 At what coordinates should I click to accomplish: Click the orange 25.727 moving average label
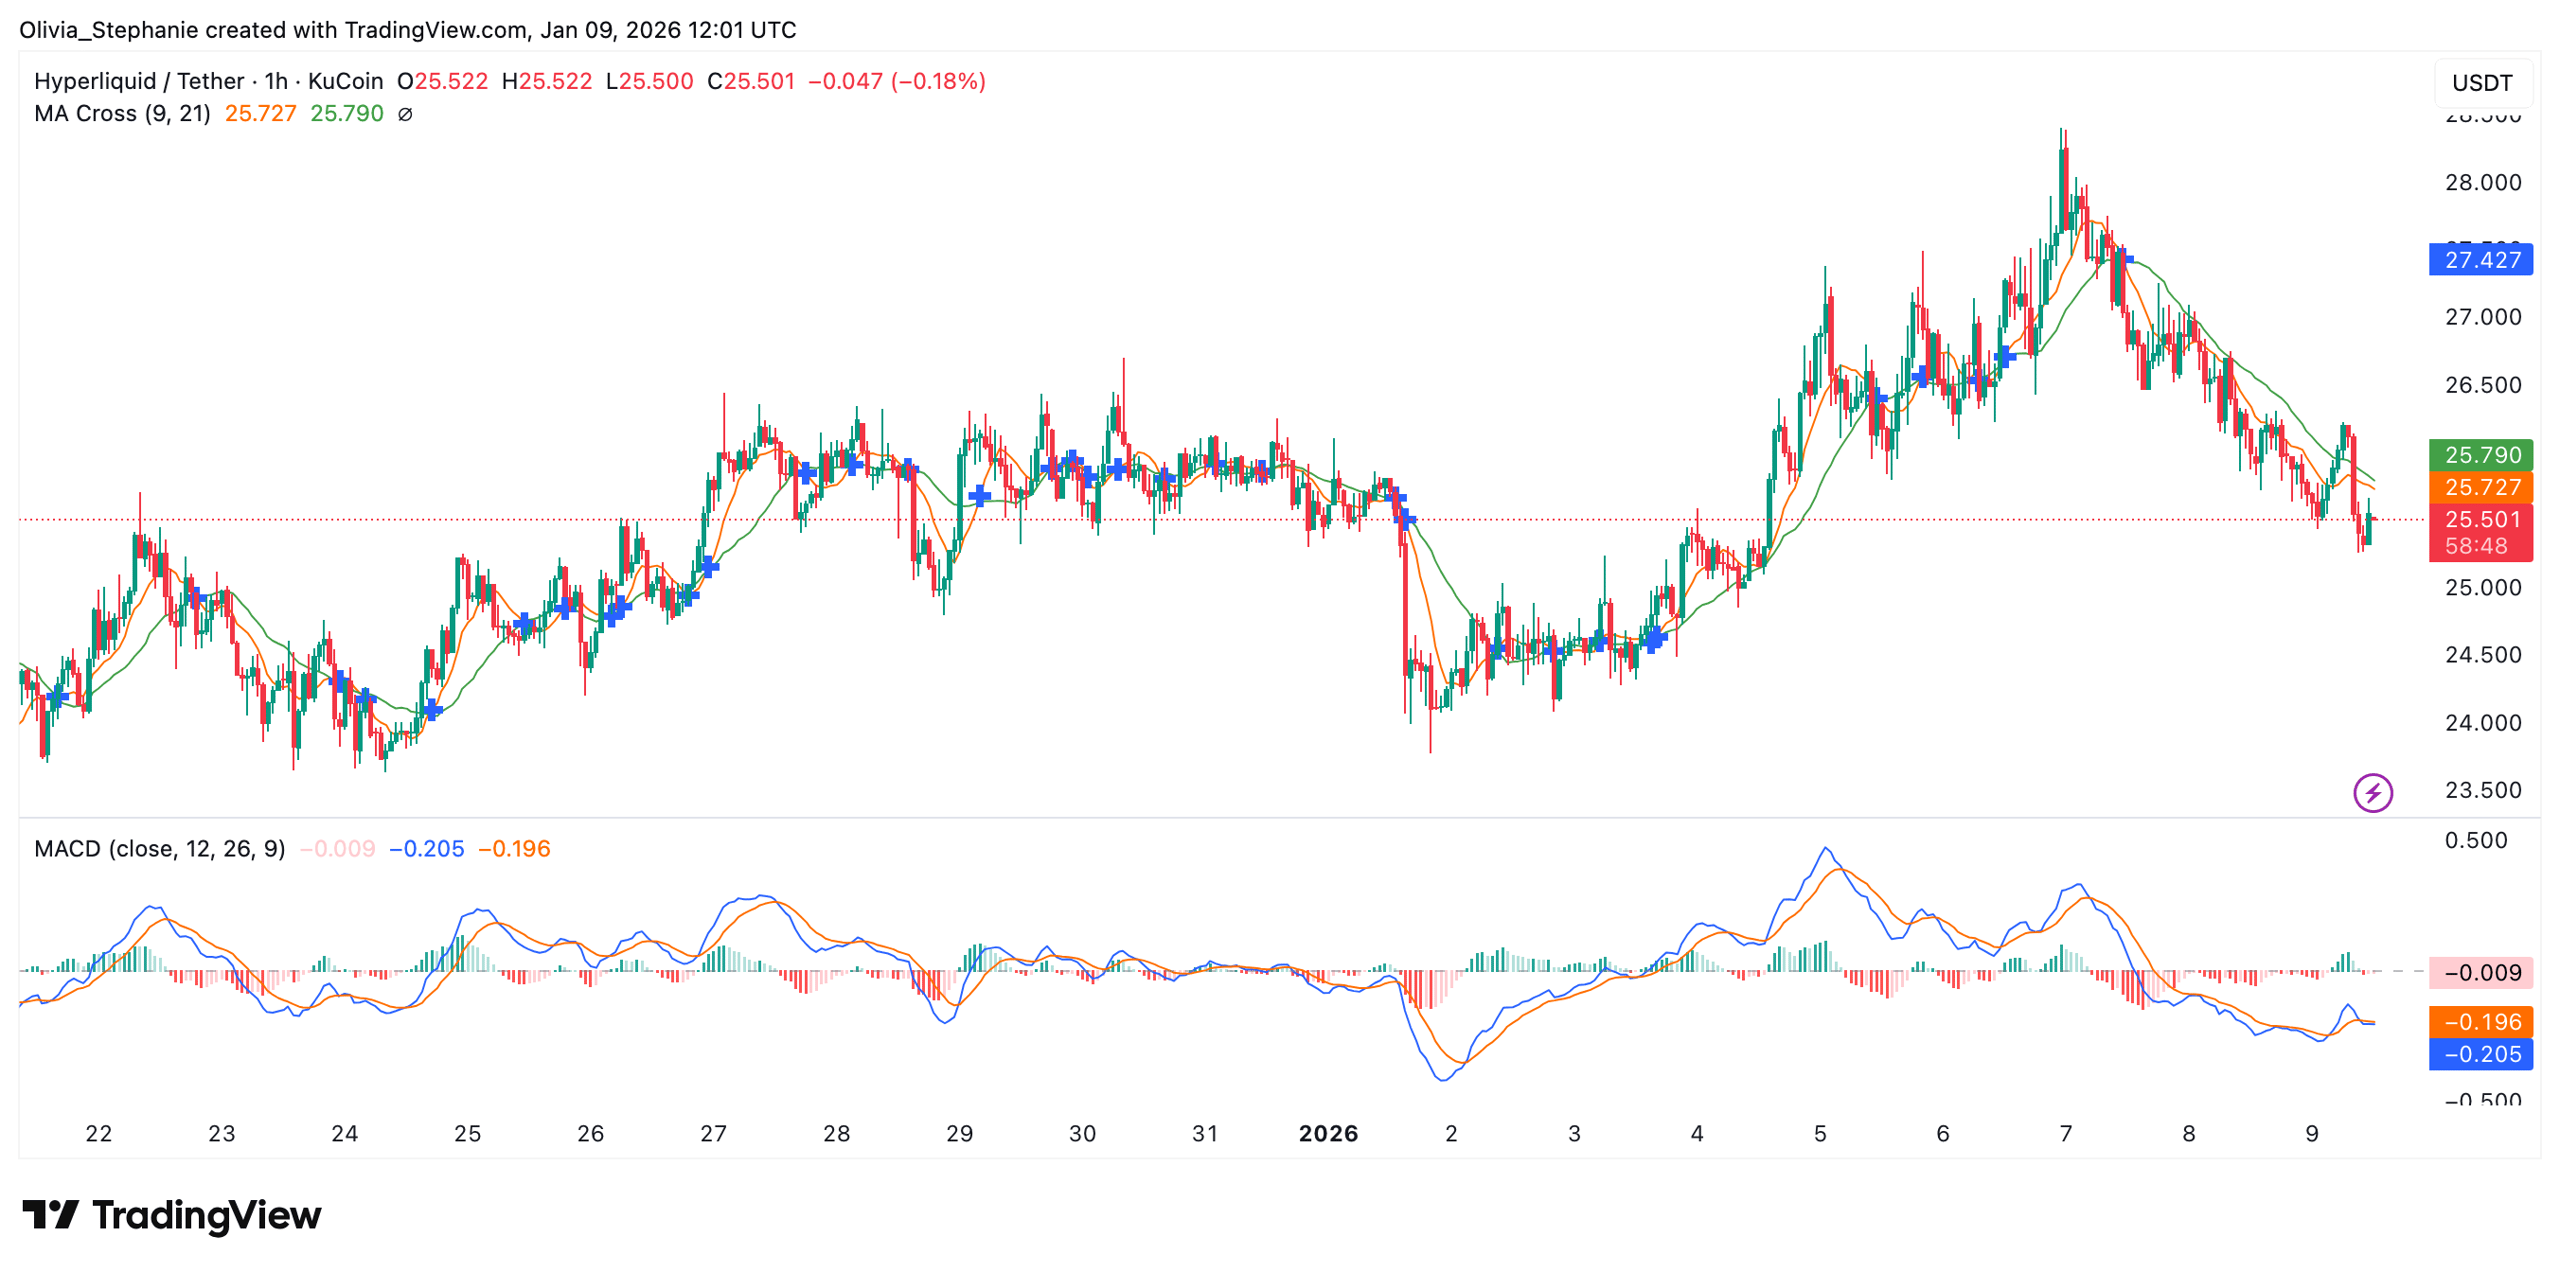[x=2479, y=487]
